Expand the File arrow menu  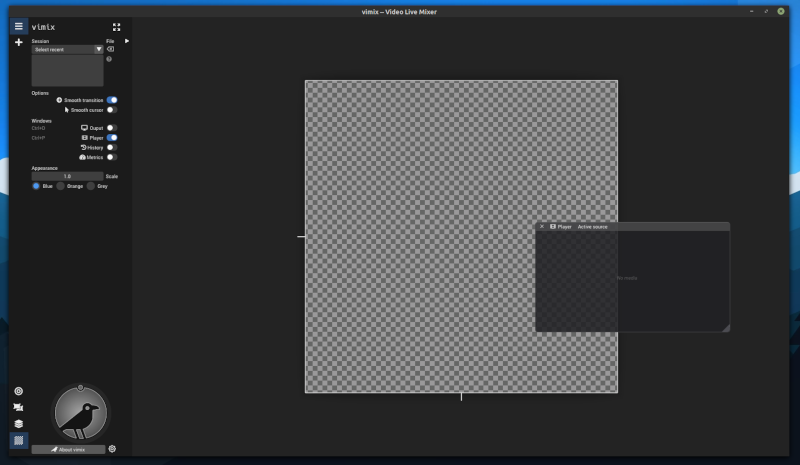[x=127, y=41]
